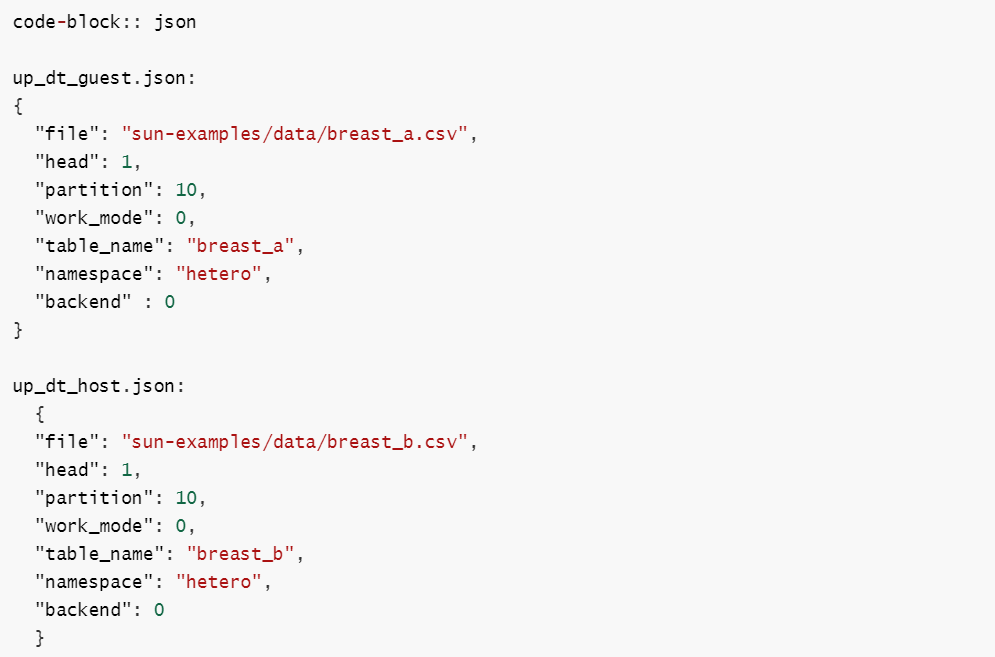The height and width of the screenshot is (657, 995).
Task: Click the "breast_a" table name string
Action: coord(241,246)
